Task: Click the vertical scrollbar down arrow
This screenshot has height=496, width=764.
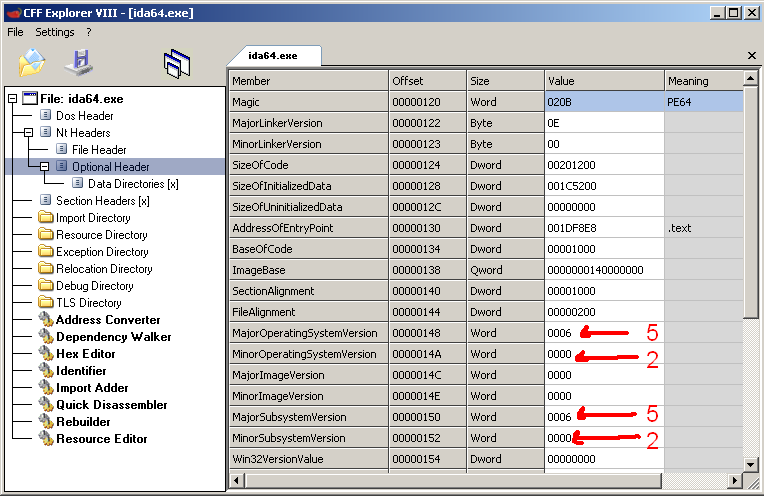Action: pos(751,465)
